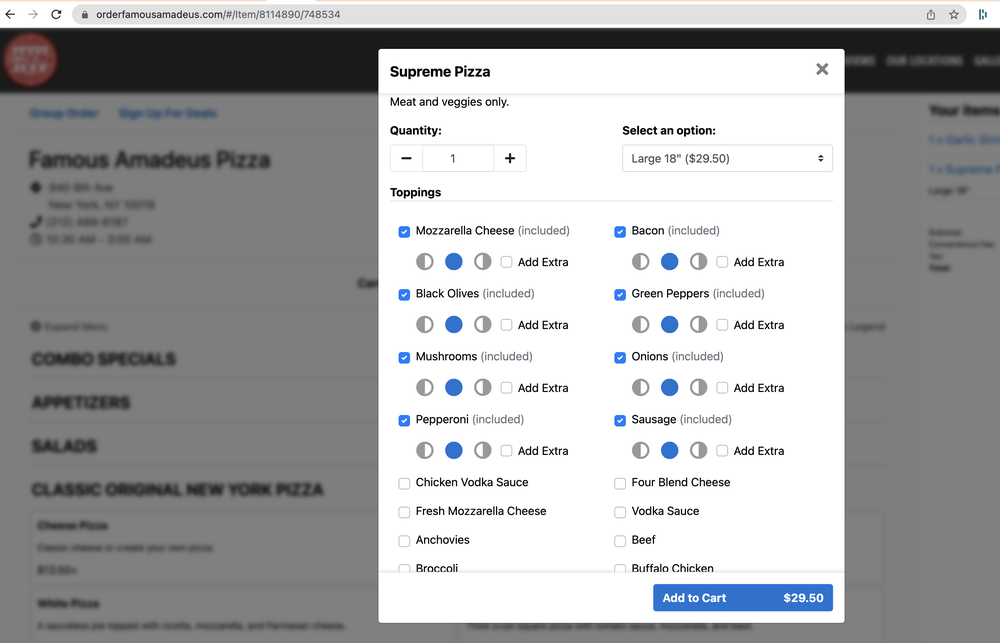
Task: Uncheck the Pepperoni topping
Action: pos(405,421)
